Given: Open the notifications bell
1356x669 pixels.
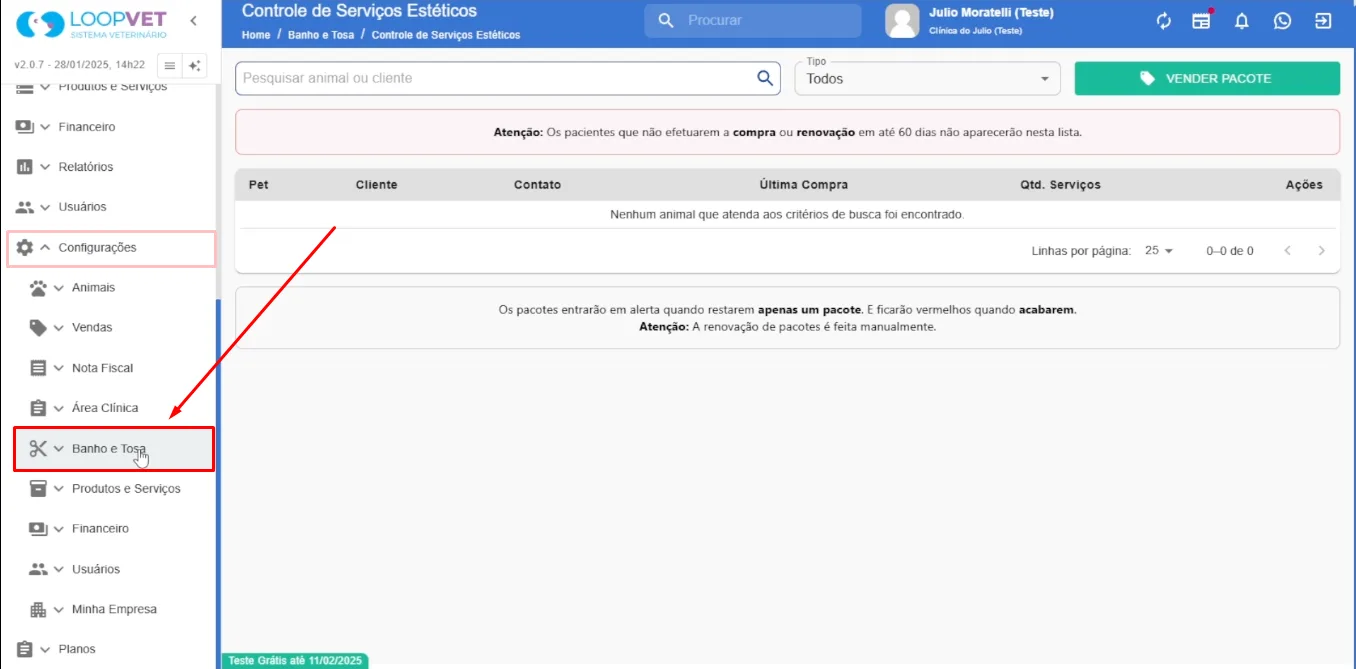Looking at the screenshot, I should tap(1242, 21).
